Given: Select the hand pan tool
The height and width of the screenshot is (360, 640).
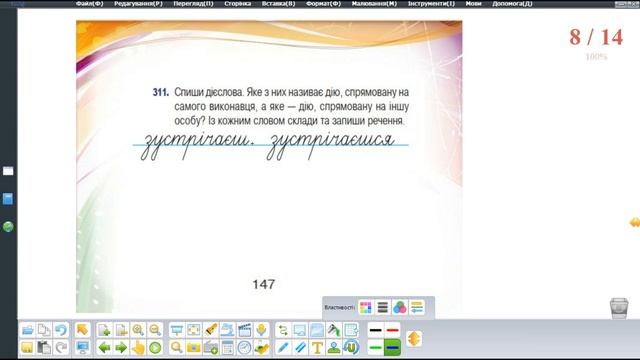Looking at the screenshot, I should pyautogui.click(x=138, y=348).
